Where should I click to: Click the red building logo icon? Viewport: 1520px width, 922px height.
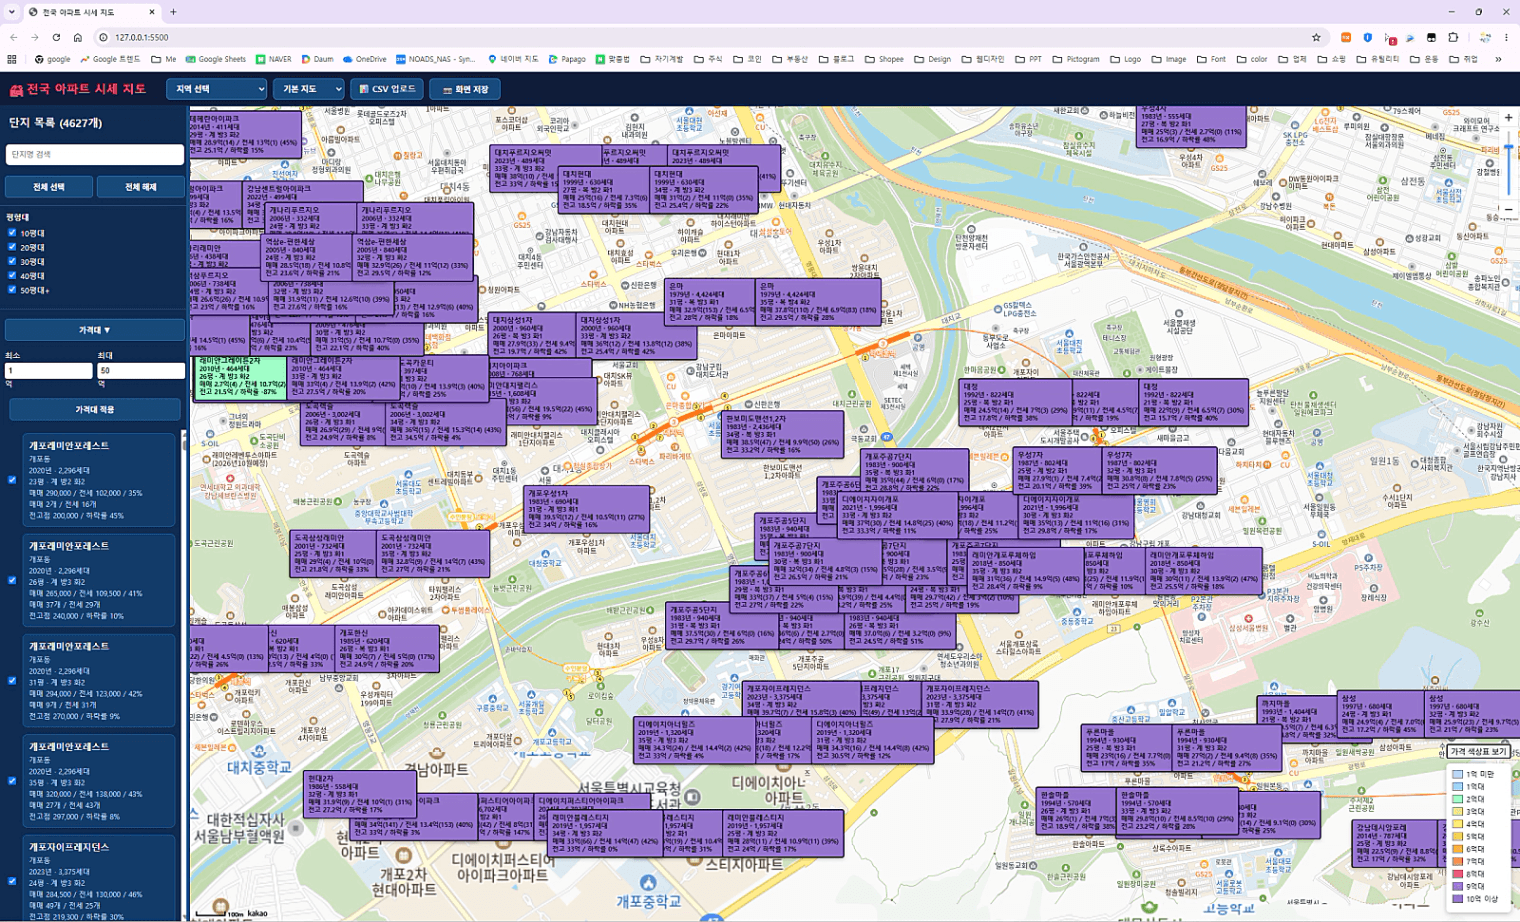16,90
